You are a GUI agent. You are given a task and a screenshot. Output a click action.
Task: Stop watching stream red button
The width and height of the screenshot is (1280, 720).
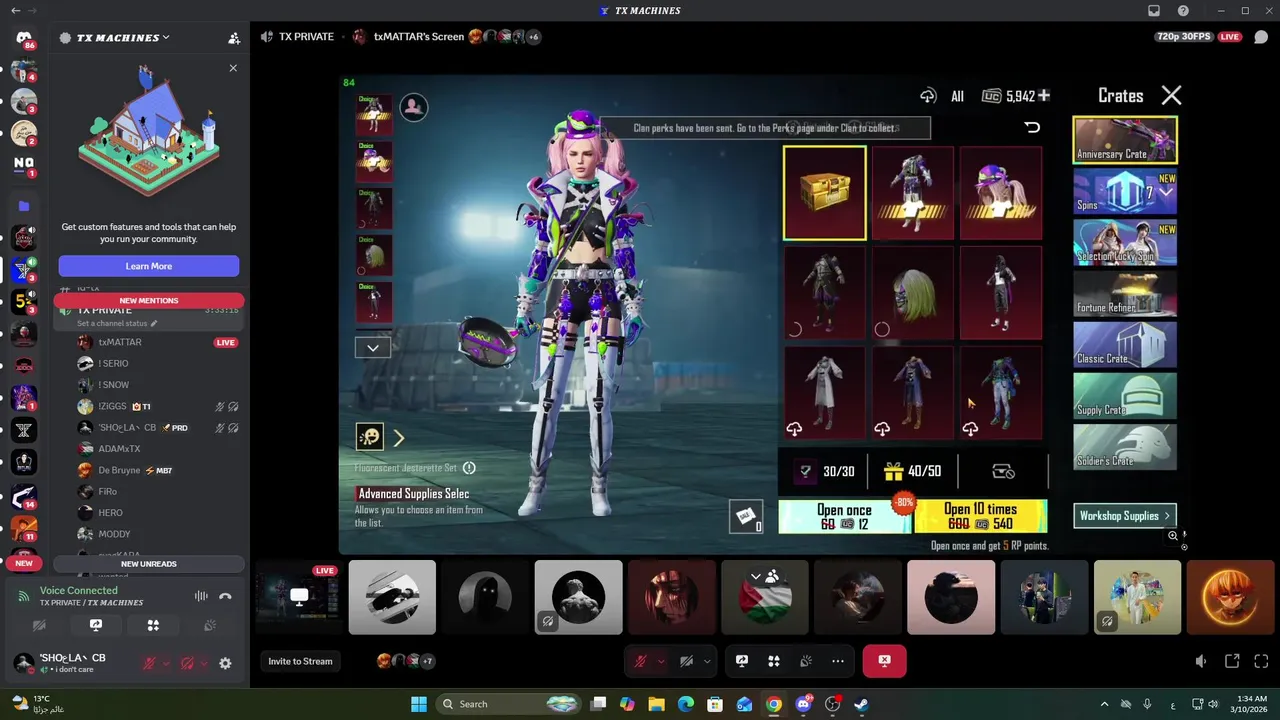tap(884, 661)
